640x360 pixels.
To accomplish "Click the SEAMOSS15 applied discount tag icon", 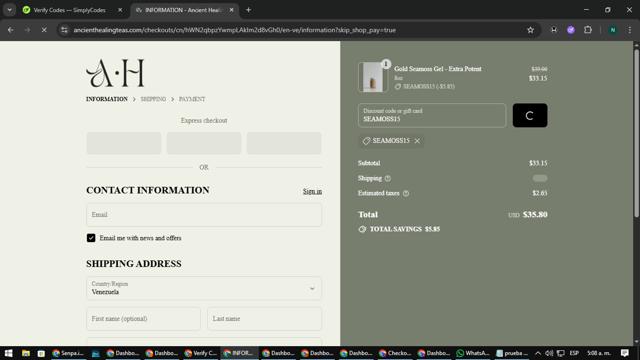I will 366,141.
